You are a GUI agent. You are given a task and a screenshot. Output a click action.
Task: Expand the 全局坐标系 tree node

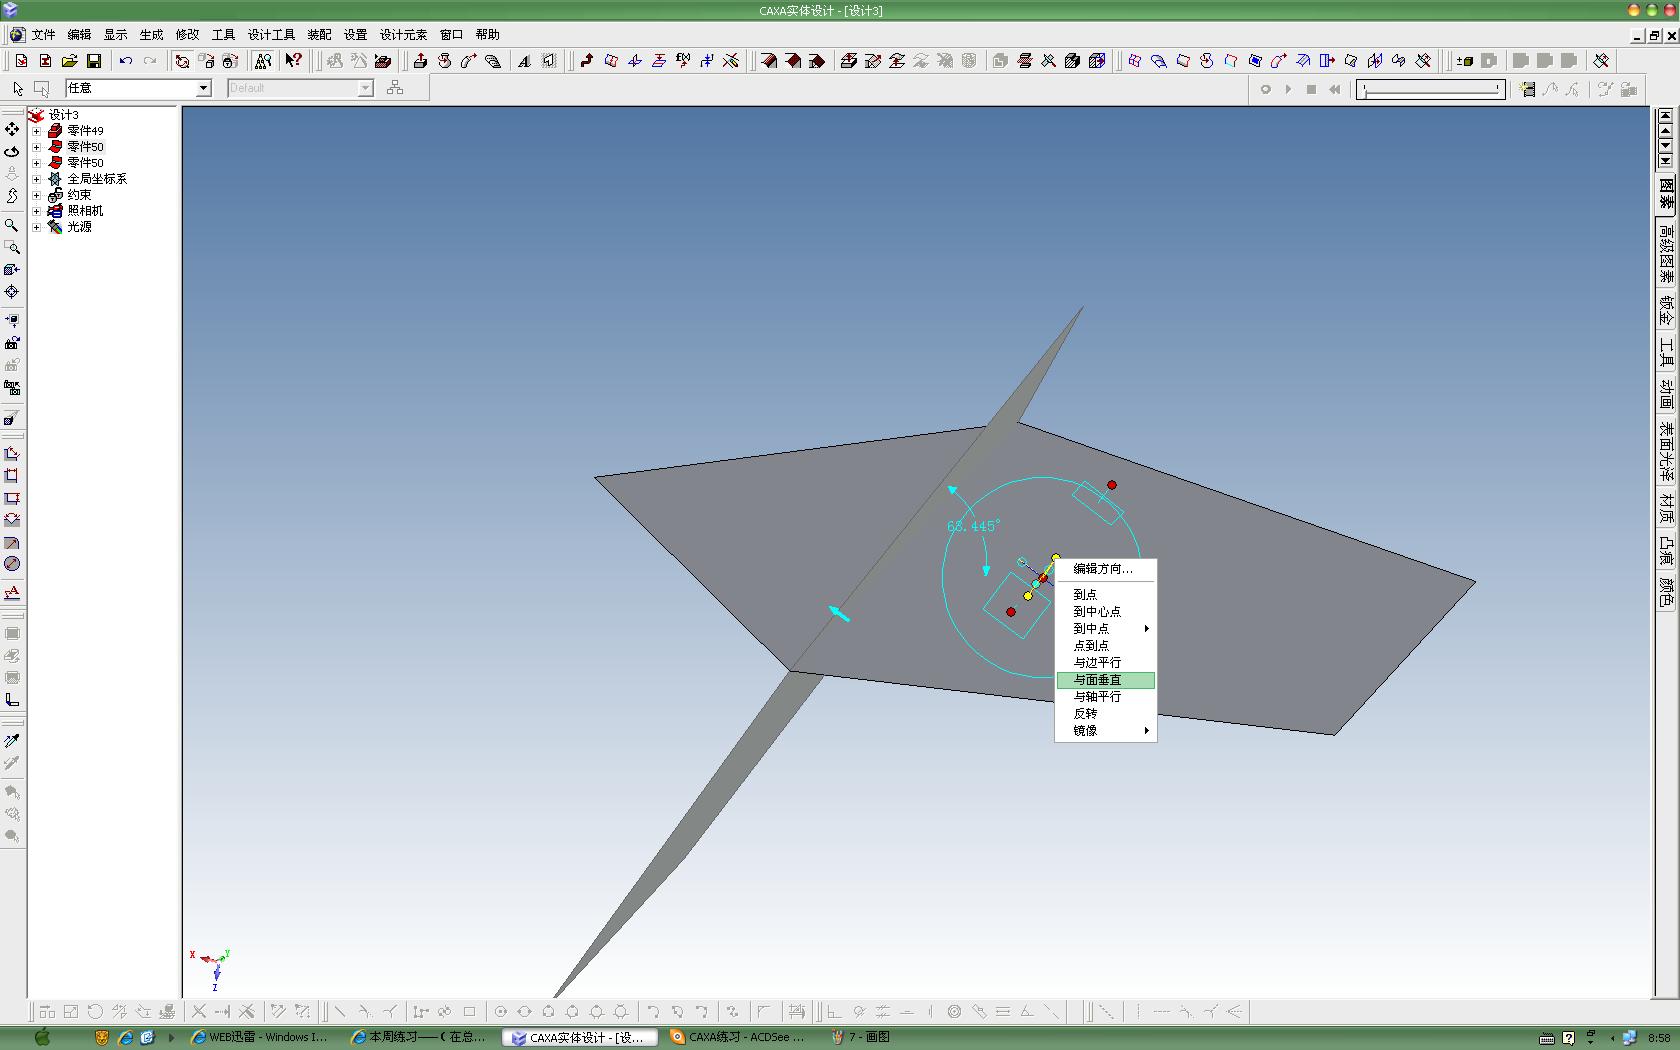pos(37,179)
